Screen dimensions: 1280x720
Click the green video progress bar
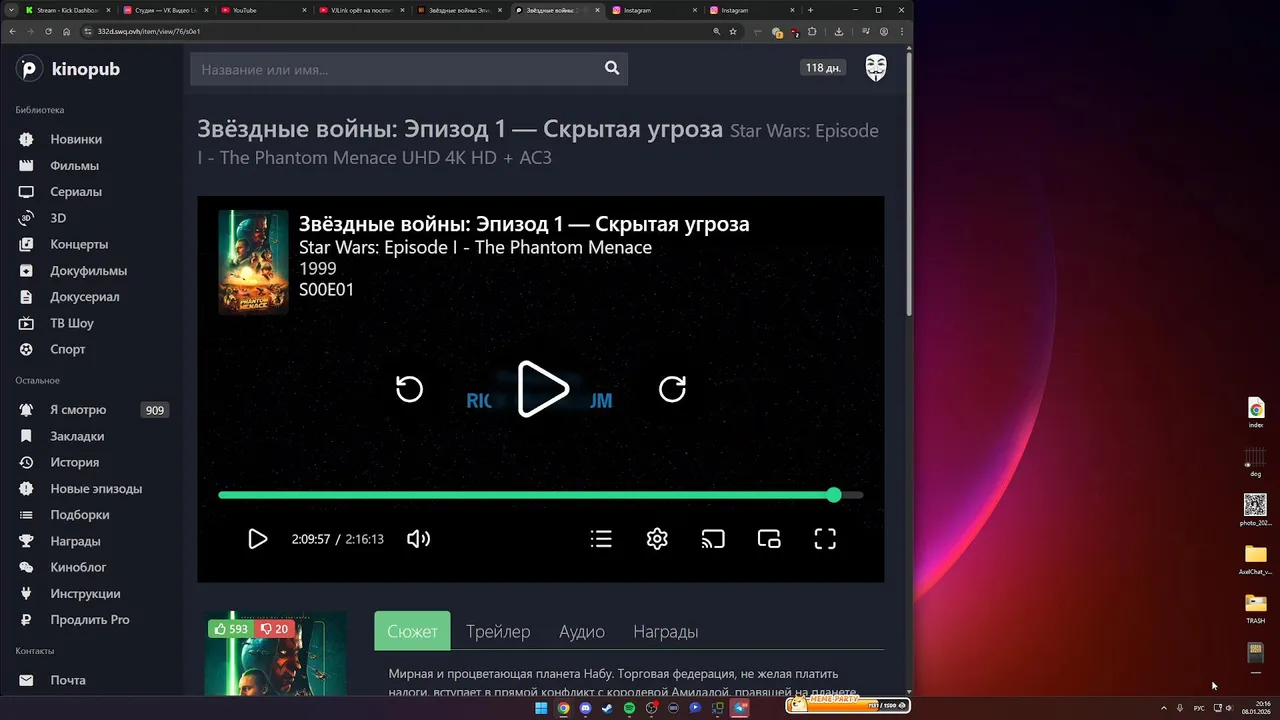540,495
